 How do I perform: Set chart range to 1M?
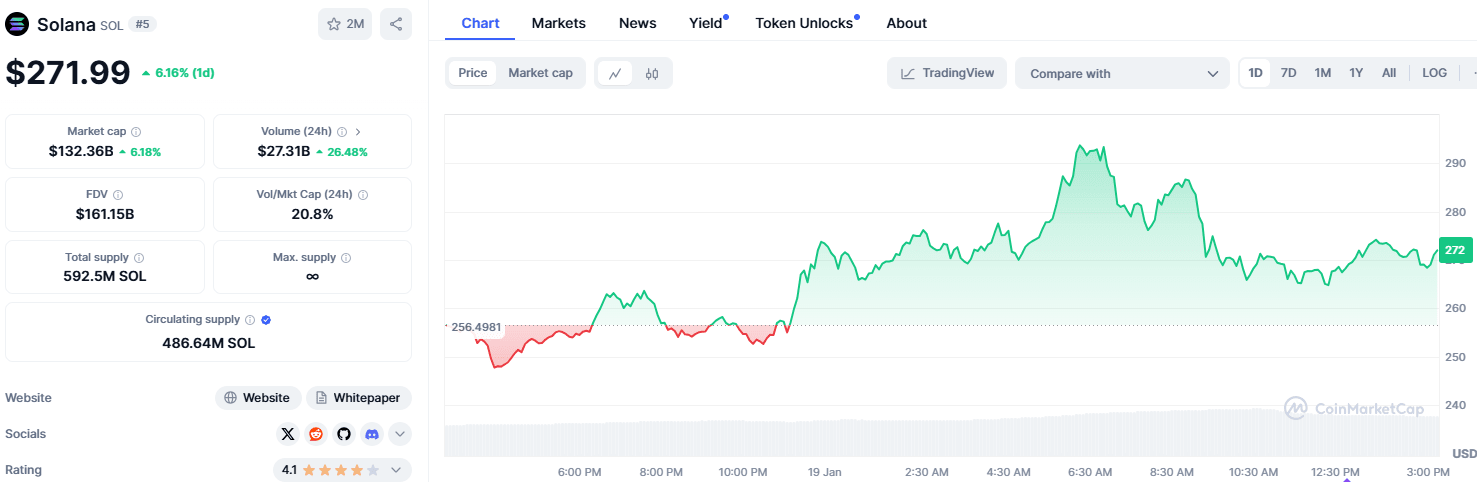[x=1323, y=73]
